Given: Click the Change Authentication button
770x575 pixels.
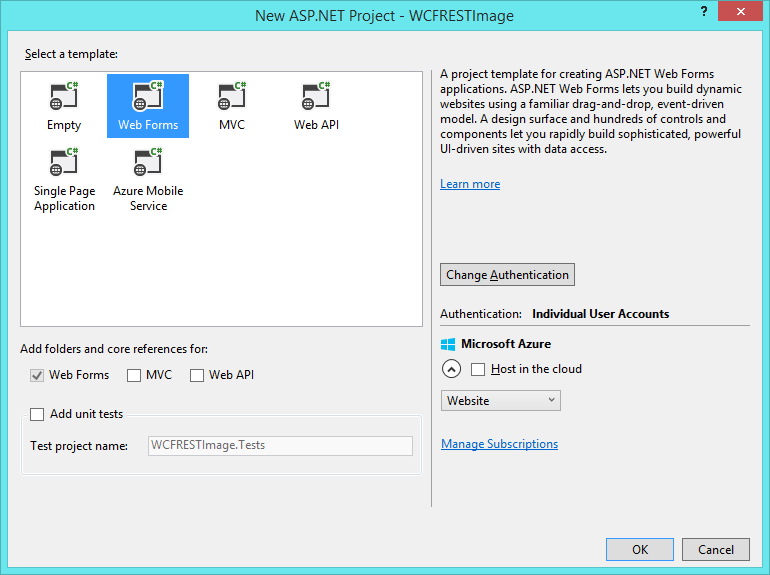Looking at the screenshot, I should point(507,275).
